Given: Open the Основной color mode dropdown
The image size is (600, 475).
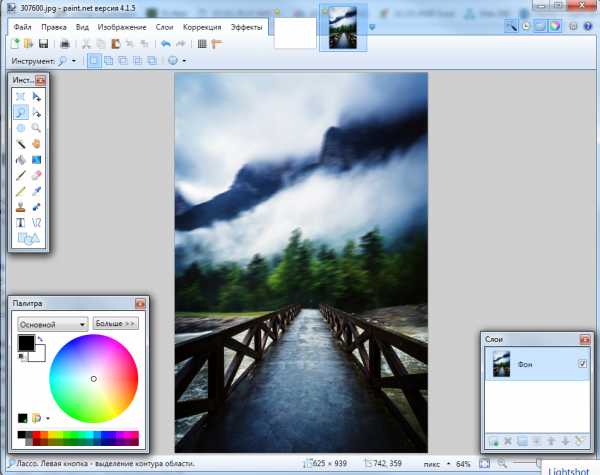Looking at the screenshot, I should coord(53,324).
